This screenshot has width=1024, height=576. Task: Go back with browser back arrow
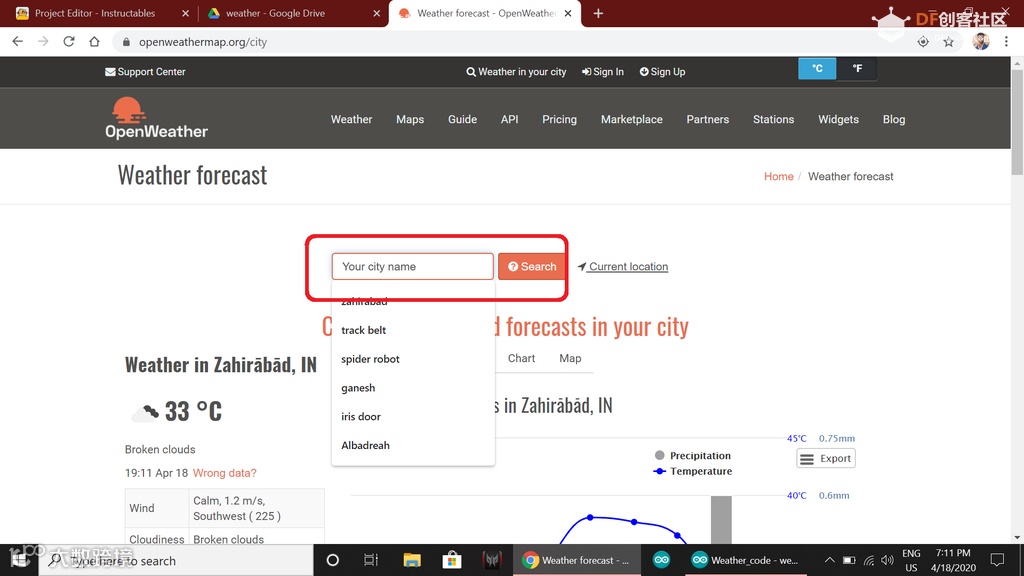pyautogui.click(x=18, y=42)
